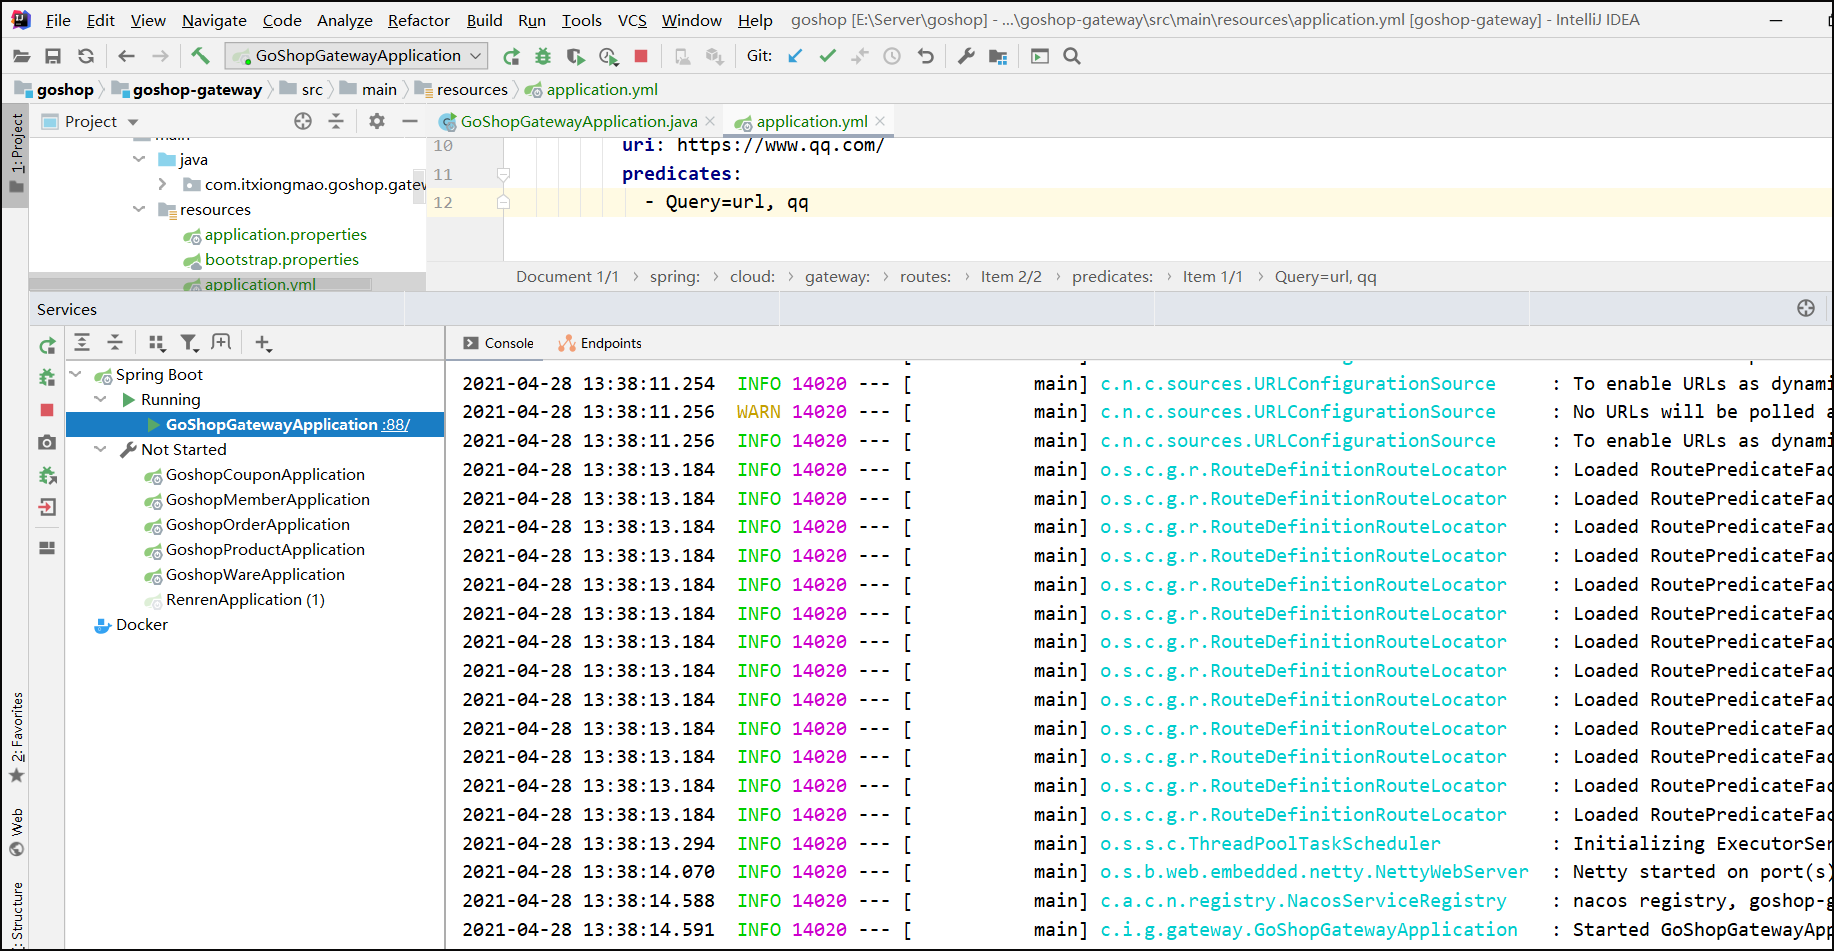Fold the predicates block at line 11
This screenshot has height=951, width=1834.
click(504, 174)
